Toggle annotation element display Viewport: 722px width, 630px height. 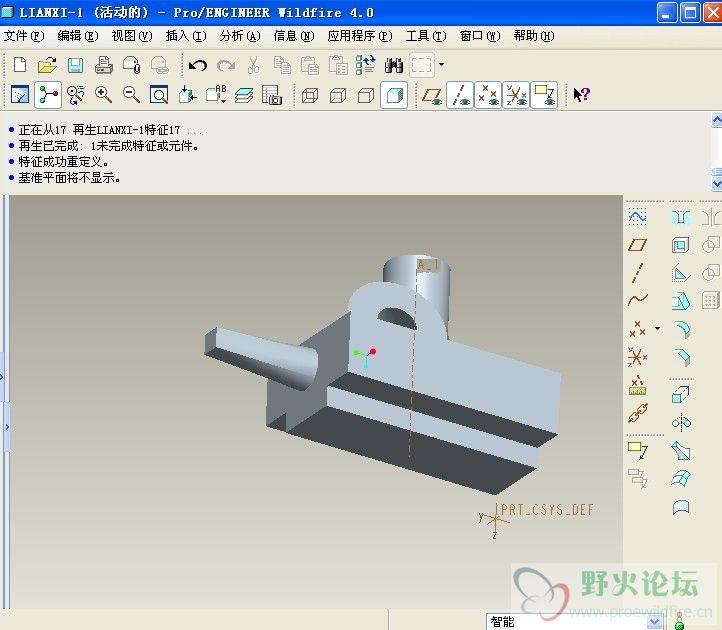pyautogui.click(x=544, y=95)
